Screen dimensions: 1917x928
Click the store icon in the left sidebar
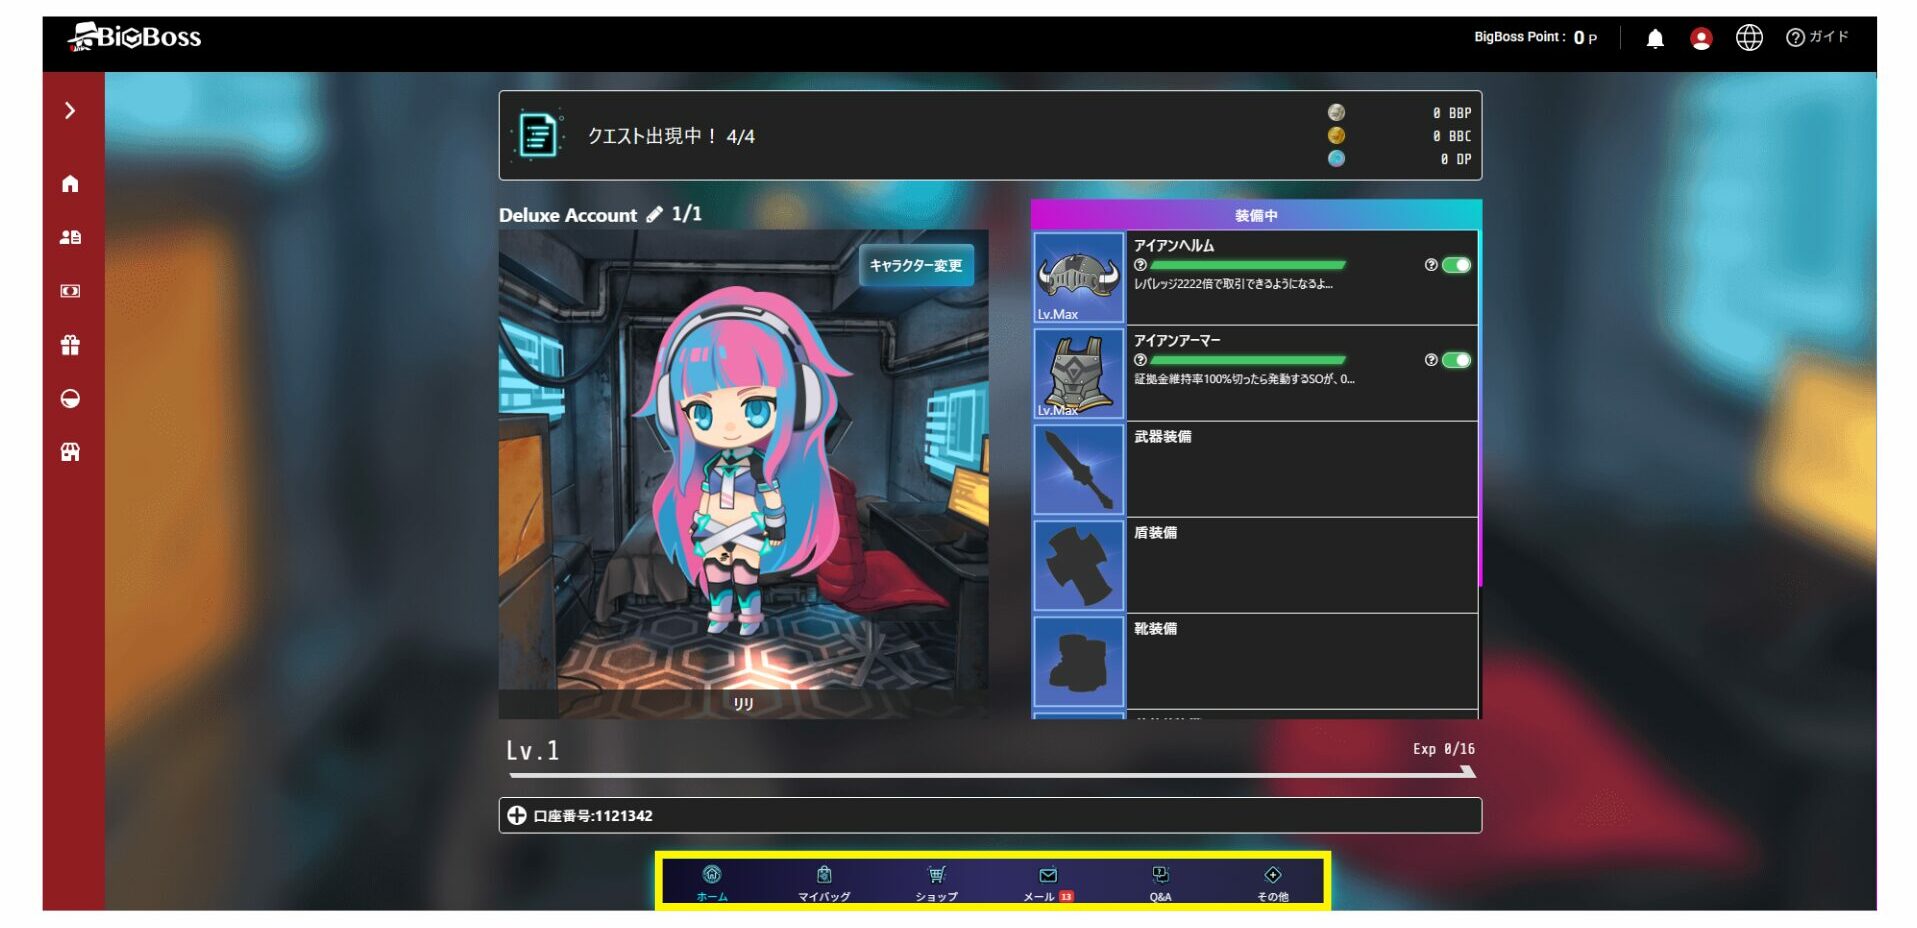(70, 452)
